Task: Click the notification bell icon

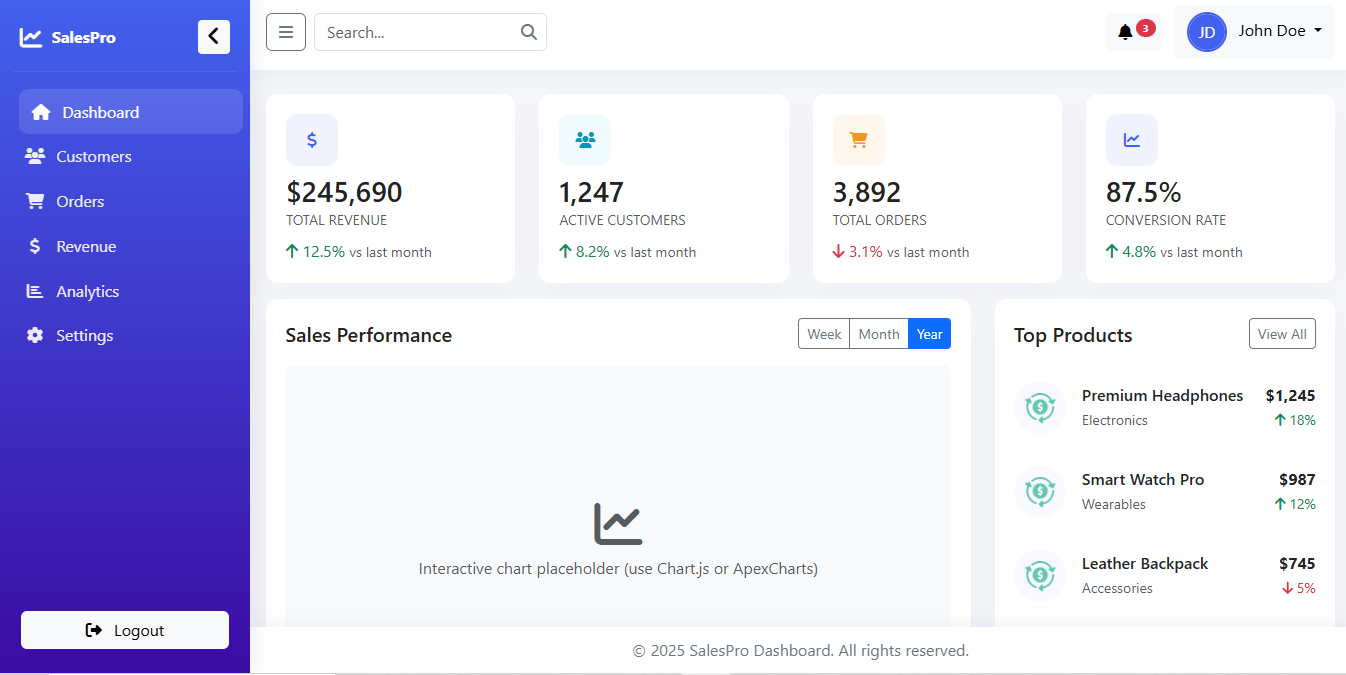Action: tap(1125, 32)
